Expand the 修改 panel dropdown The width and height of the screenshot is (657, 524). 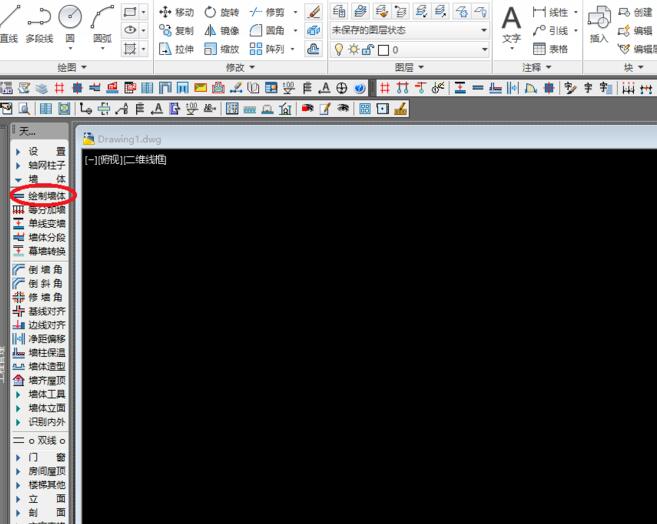tap(241, 67)
